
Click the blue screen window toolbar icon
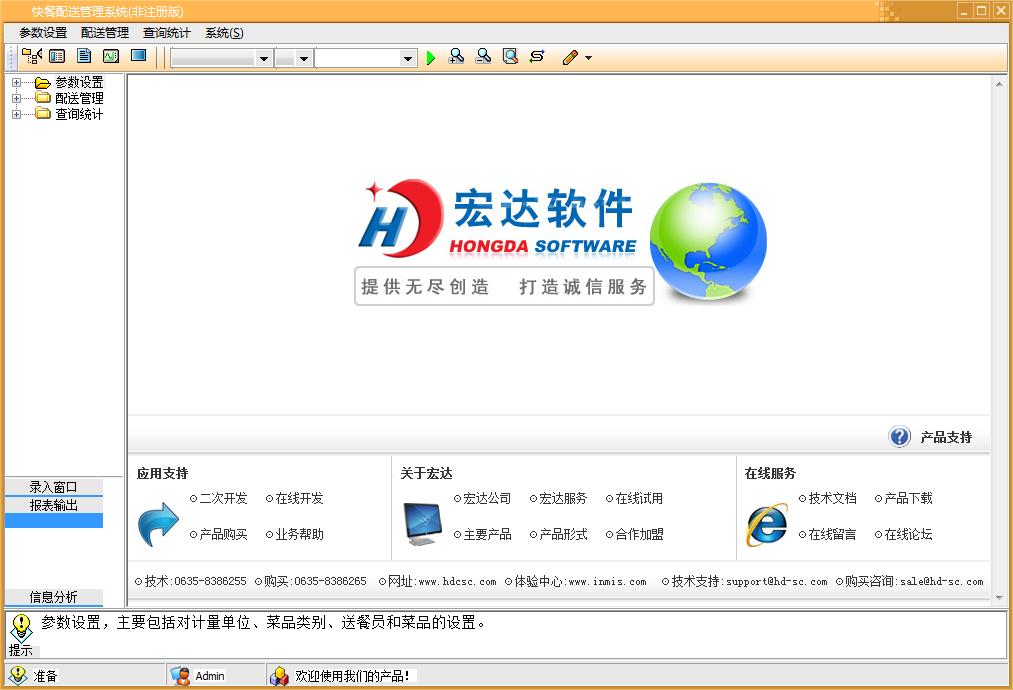[x=138, y=57]
